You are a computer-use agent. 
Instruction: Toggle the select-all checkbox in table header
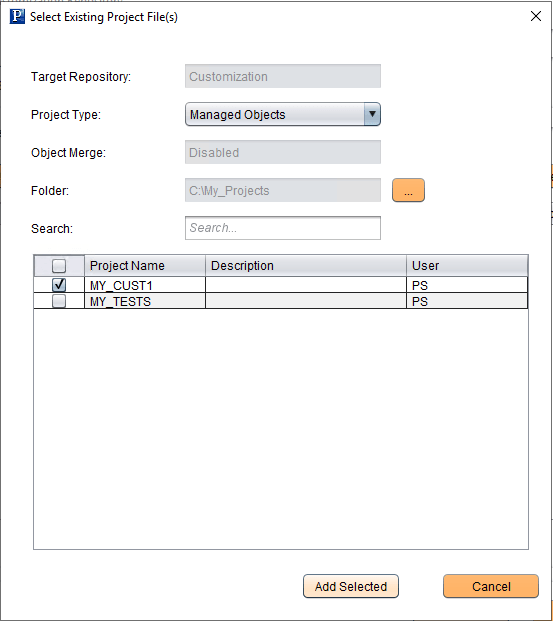(59, 266)
